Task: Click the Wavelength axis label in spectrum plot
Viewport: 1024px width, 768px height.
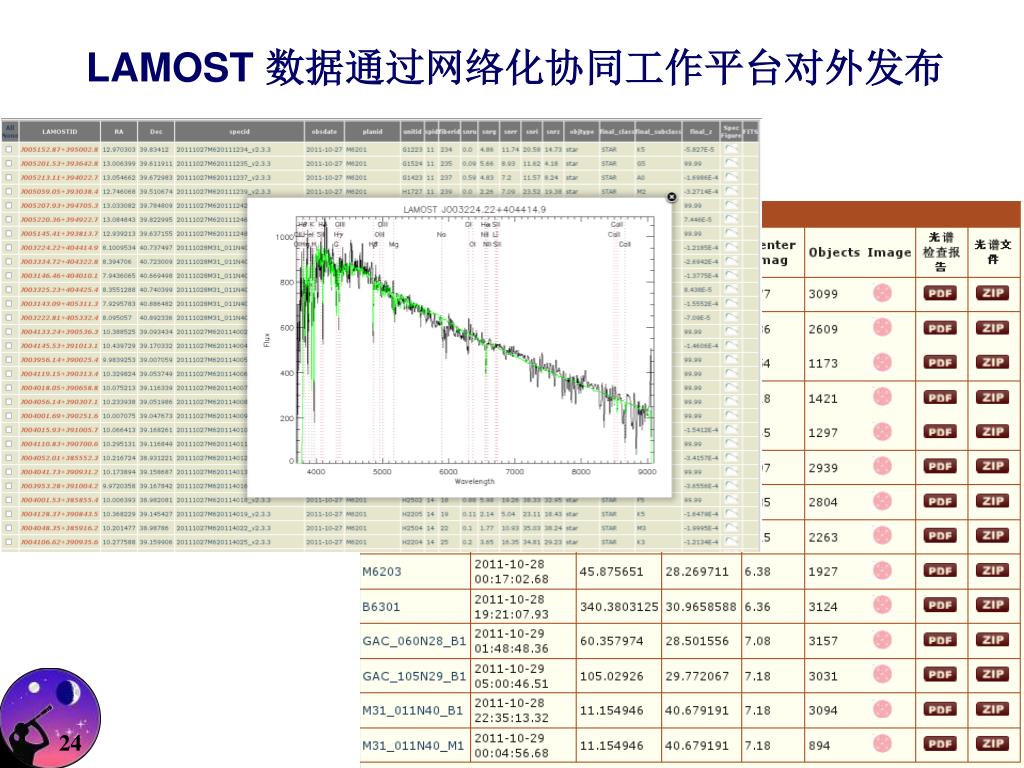Action: [x=474, y=481]
